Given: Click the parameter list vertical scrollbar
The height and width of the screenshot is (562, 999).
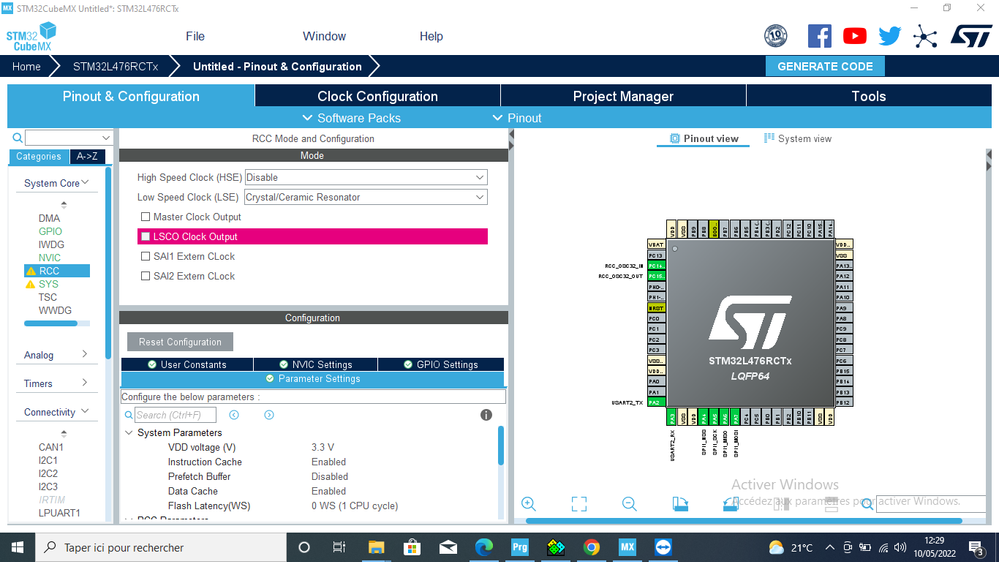Looking at the screenshot, I should point(501,445).
